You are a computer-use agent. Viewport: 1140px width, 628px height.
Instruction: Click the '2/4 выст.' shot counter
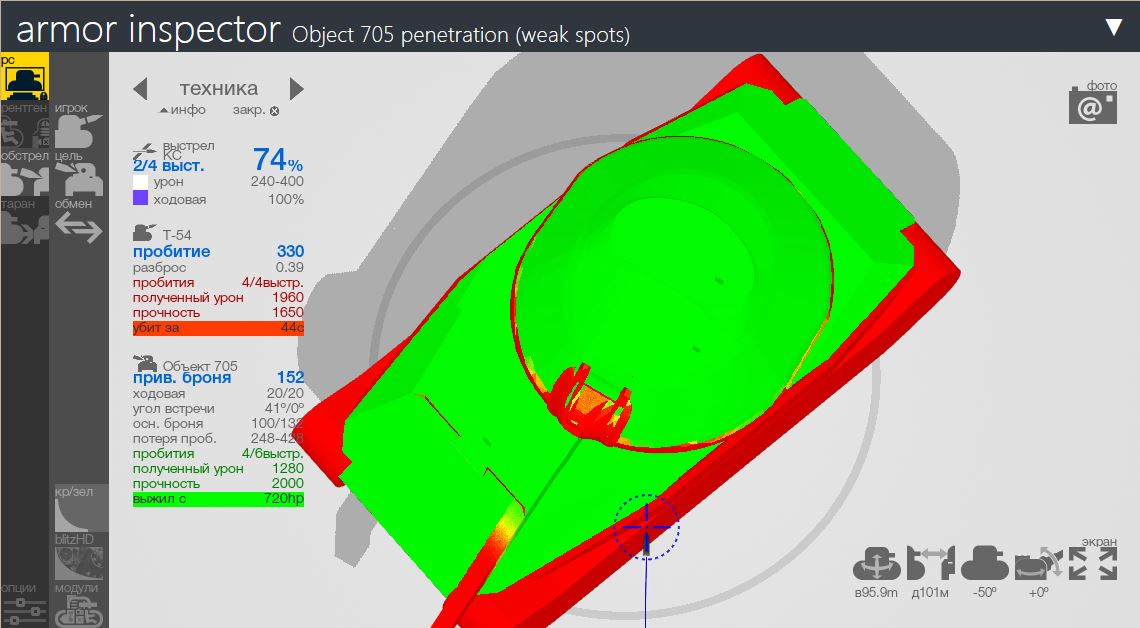point(169,166)
